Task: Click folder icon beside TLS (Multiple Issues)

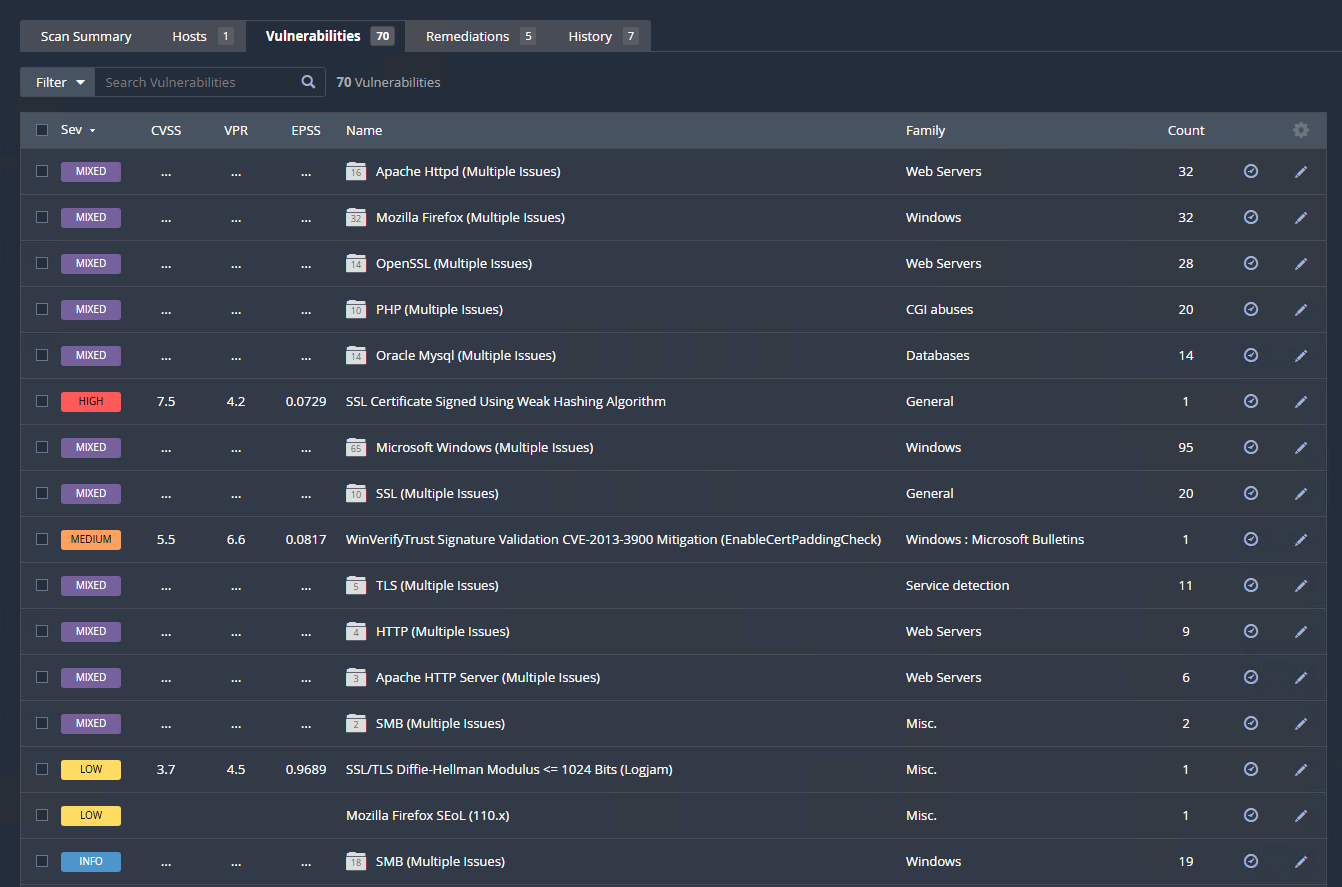Action: click(355, 586)
